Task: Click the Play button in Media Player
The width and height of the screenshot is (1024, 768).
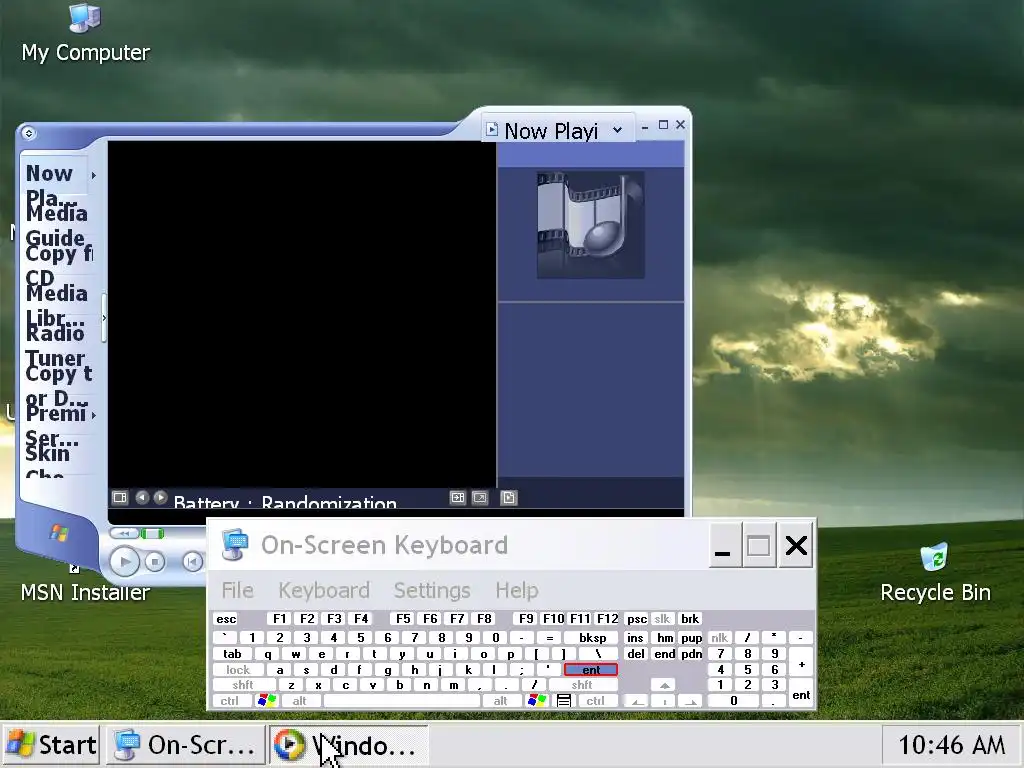Action: point(124,562)
